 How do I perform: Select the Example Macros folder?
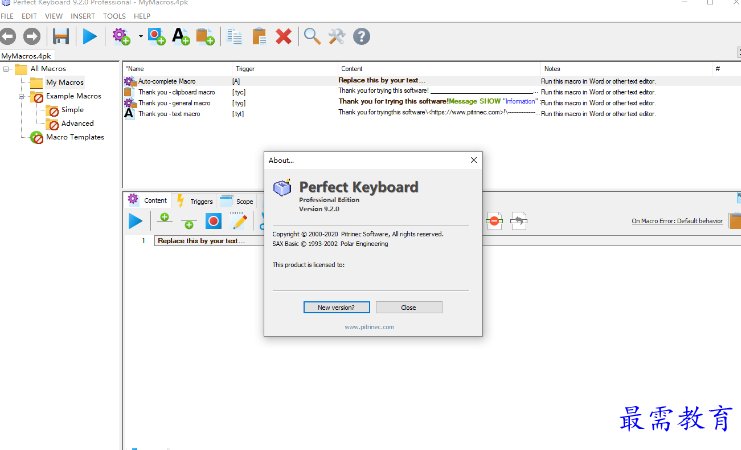click(x=74, y=96)
